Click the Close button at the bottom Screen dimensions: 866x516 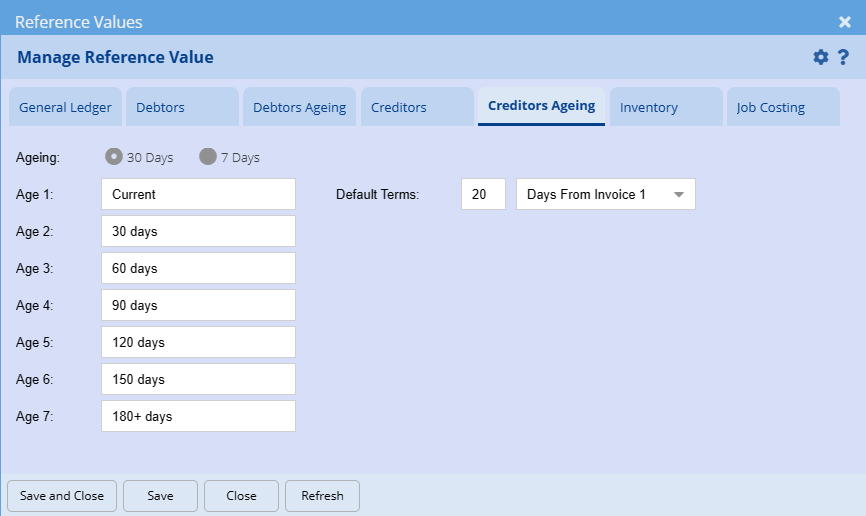241,495
